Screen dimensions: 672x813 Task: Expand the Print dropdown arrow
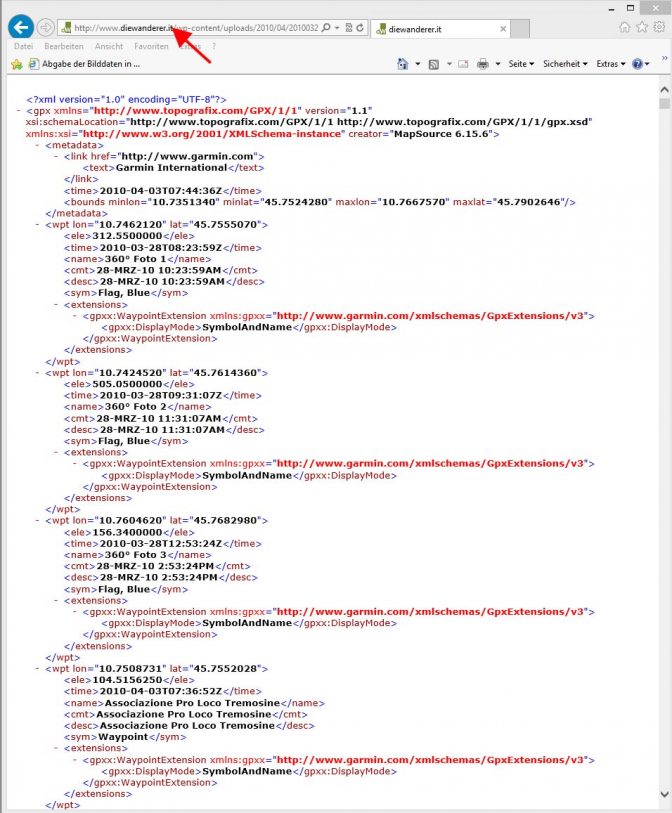[x=498, y=64]
